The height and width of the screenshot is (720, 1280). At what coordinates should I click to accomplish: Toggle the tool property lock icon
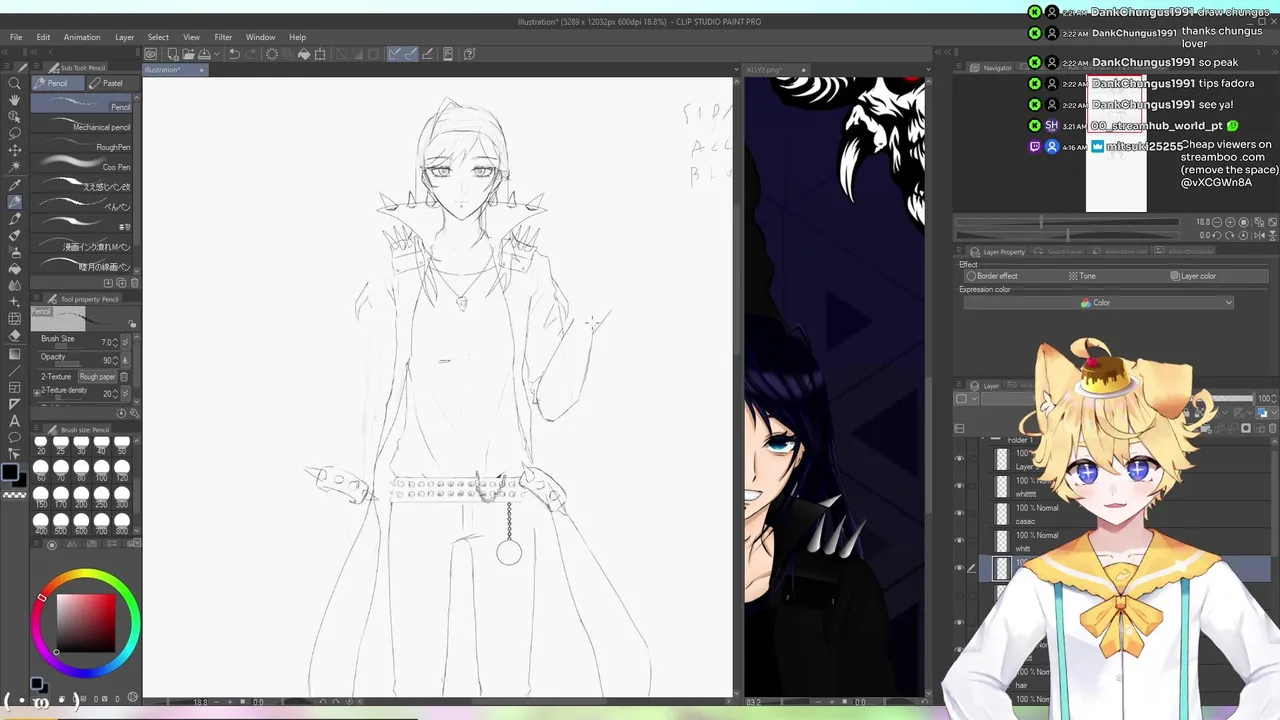[x=132, y=324]
